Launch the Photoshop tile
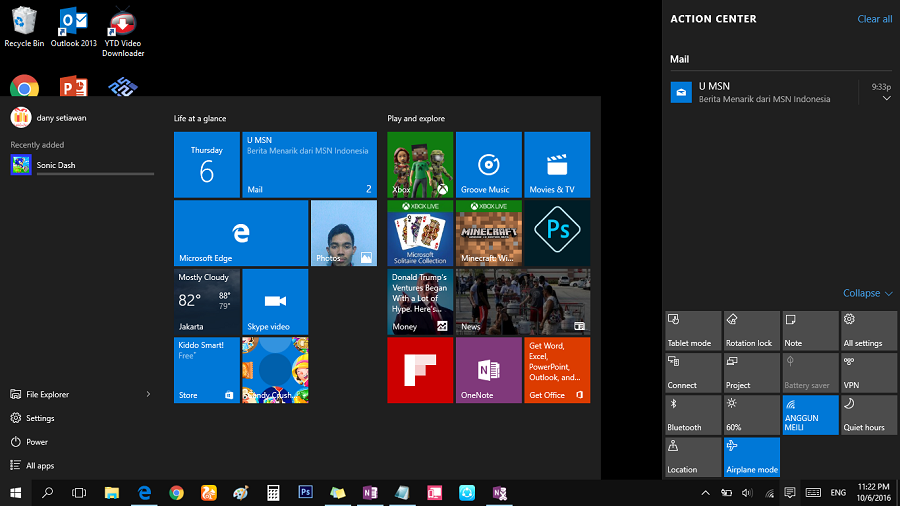Viewport: 900px width, 506px height. click(x=557, y=233)
